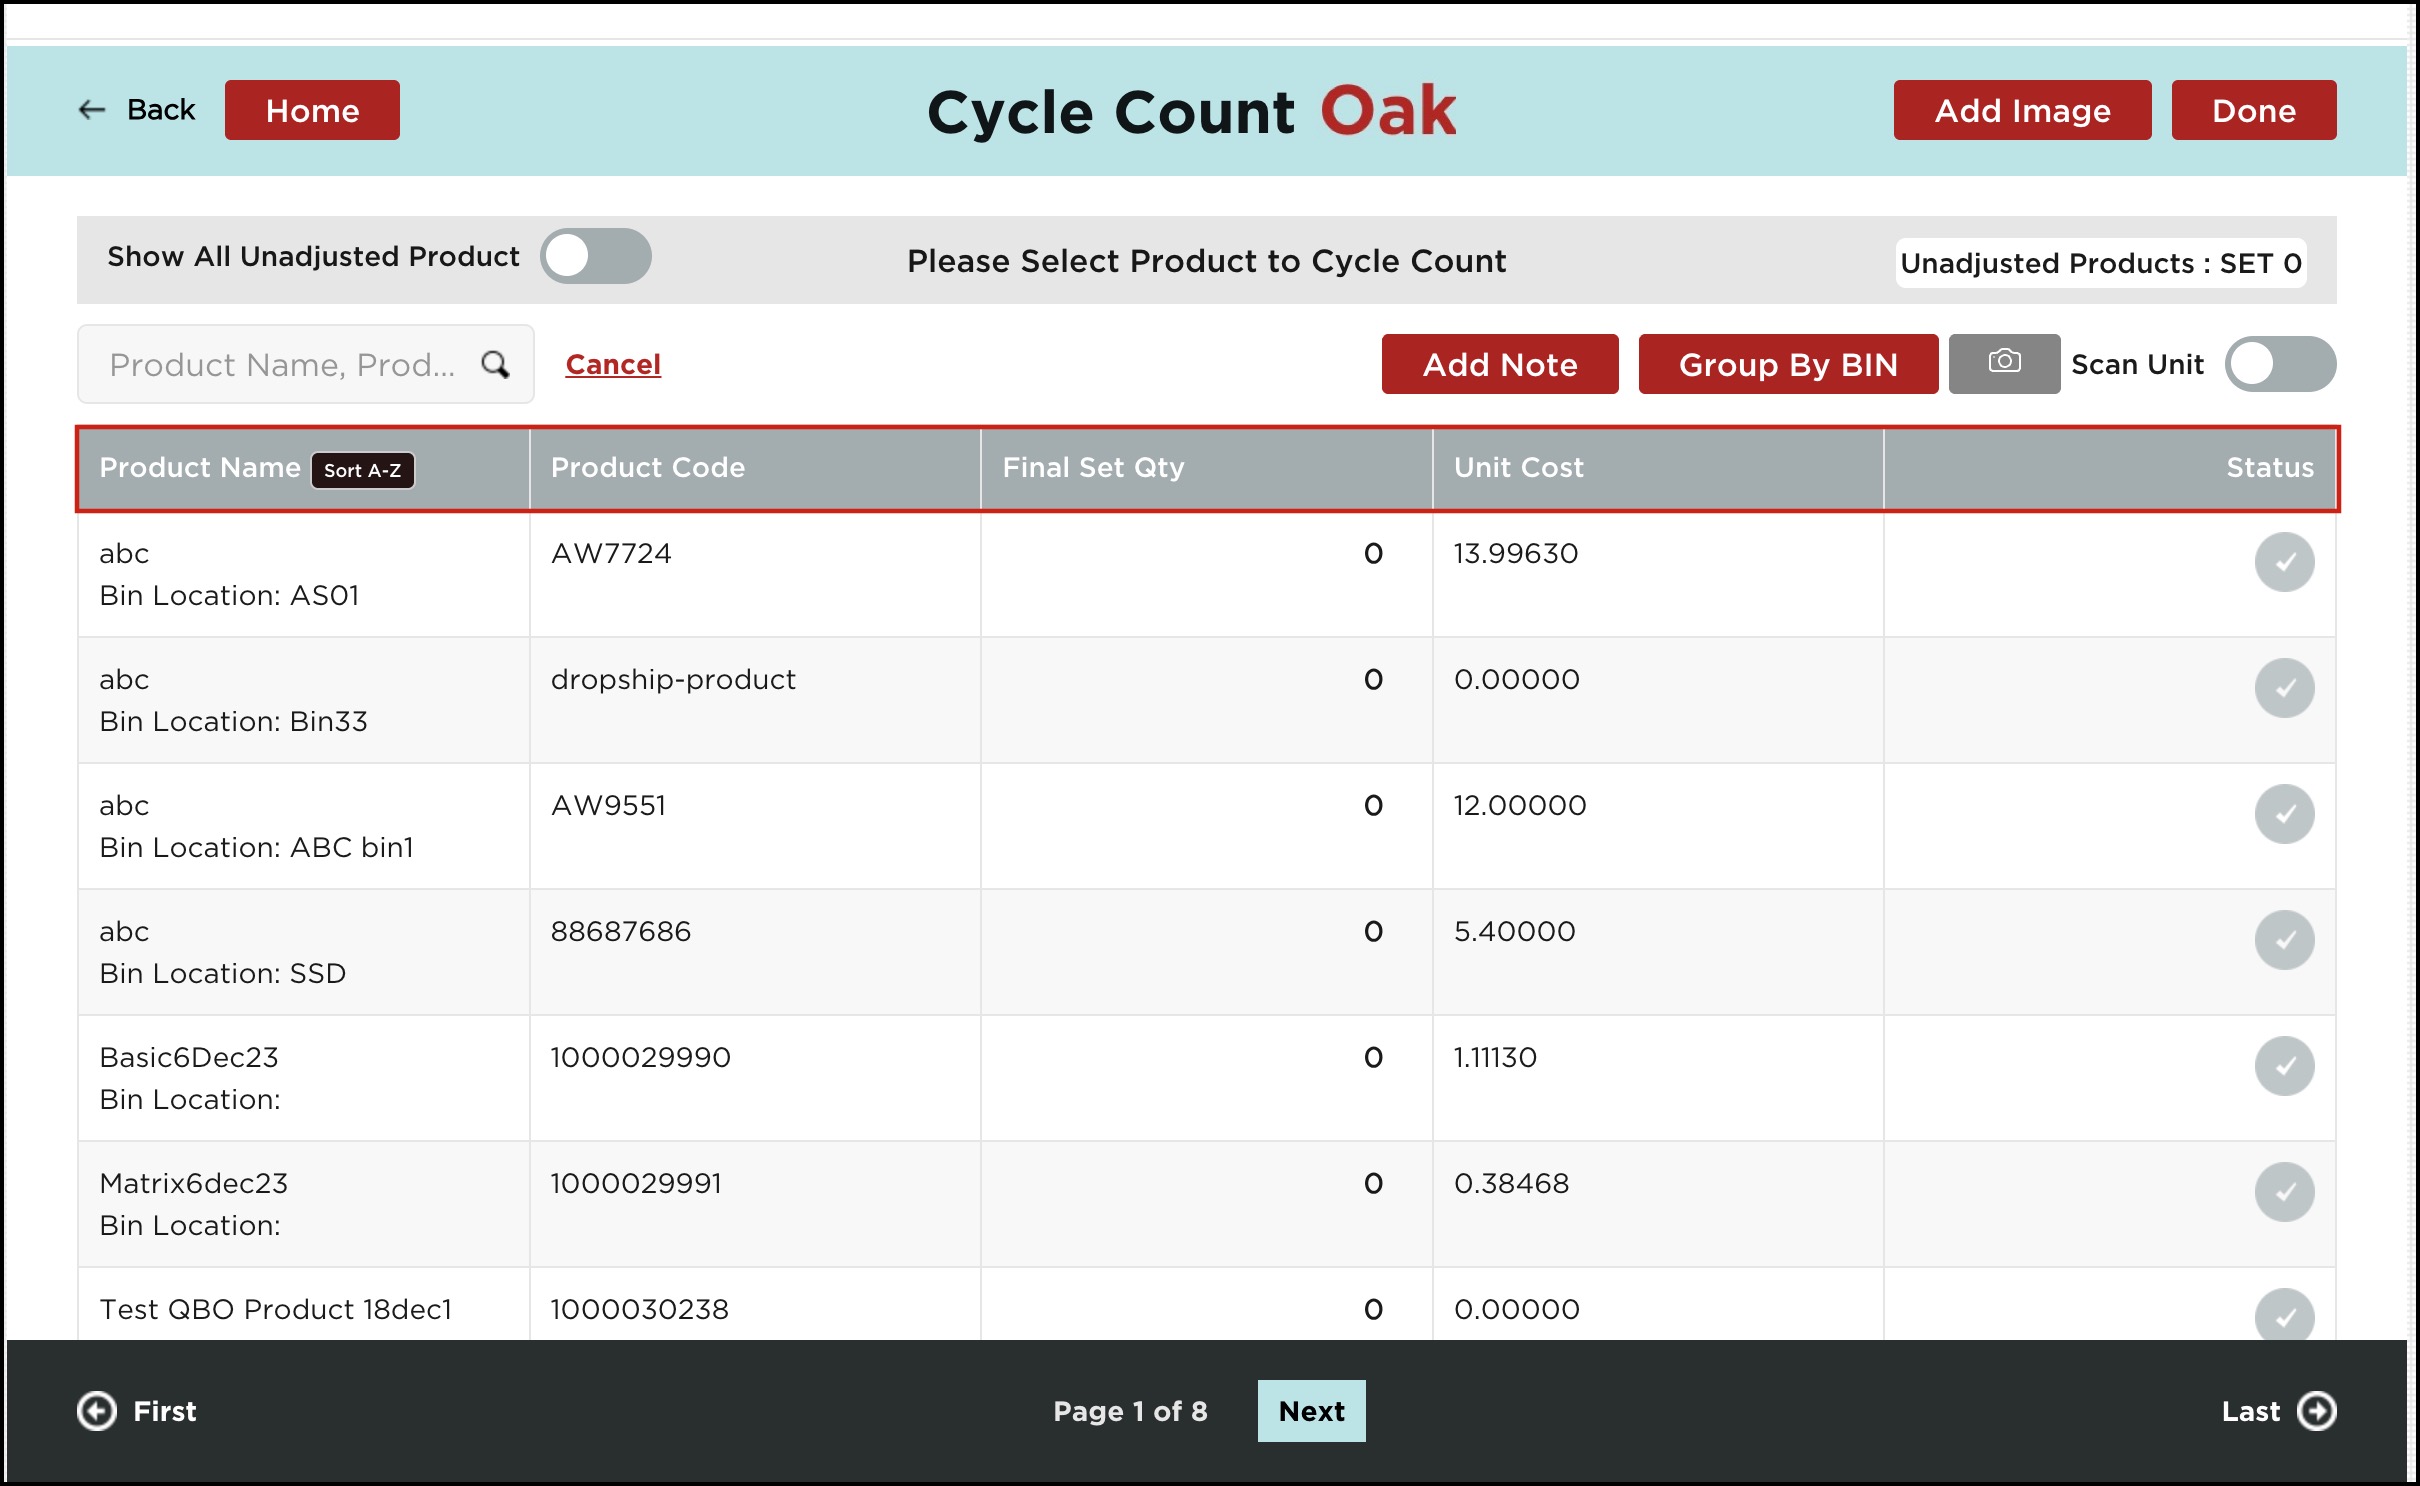Enable Show All Unadjusted Product toggle
Screen dimensions: 2420x1486
pyautogui.click(x=596, y=256)
